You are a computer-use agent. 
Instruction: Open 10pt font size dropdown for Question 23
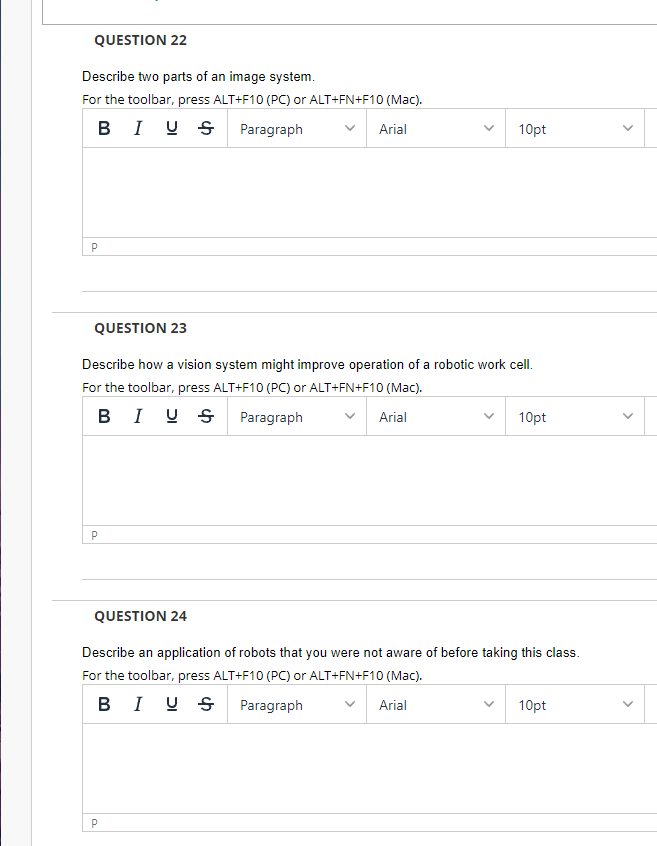575,417
